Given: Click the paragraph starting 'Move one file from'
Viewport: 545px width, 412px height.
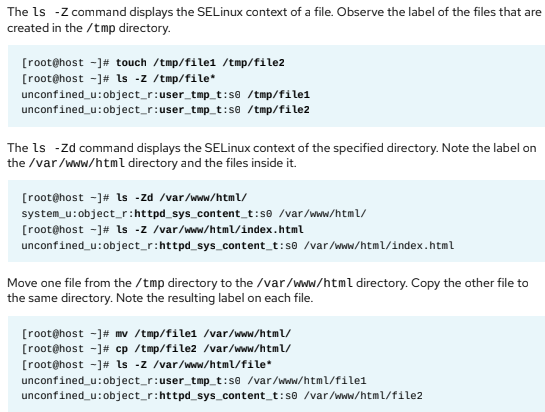Looking at the screenshot, I should 268,290.
